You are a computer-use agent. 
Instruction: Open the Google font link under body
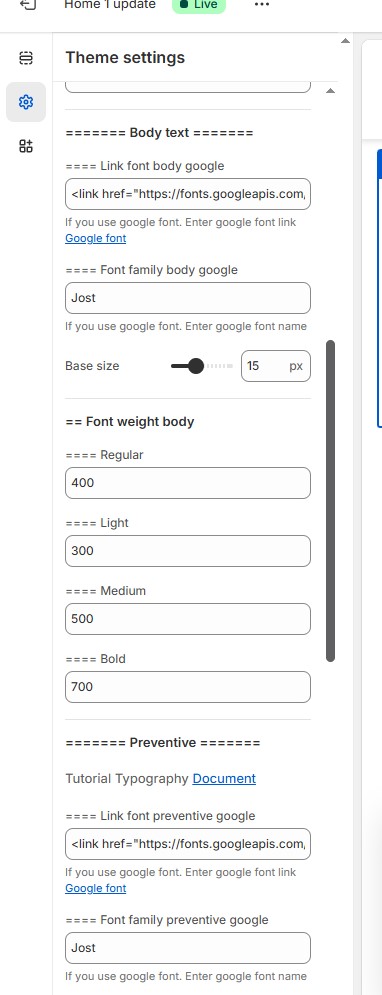point(95,238)
